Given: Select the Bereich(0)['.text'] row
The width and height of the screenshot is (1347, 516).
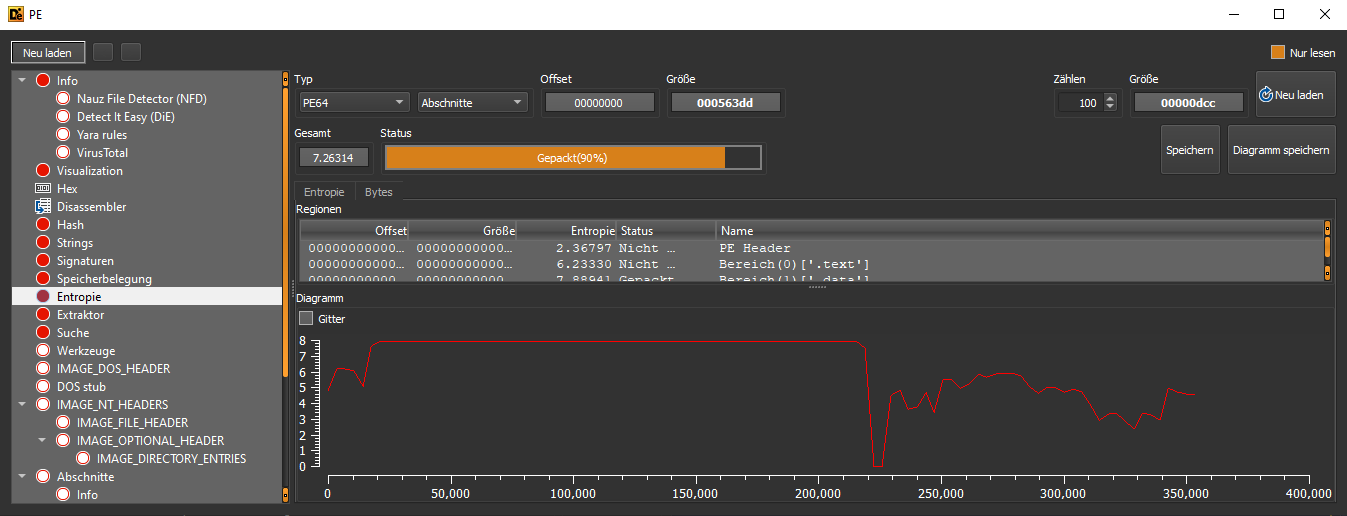Looking at the screenshot, I should coord(811,264).
